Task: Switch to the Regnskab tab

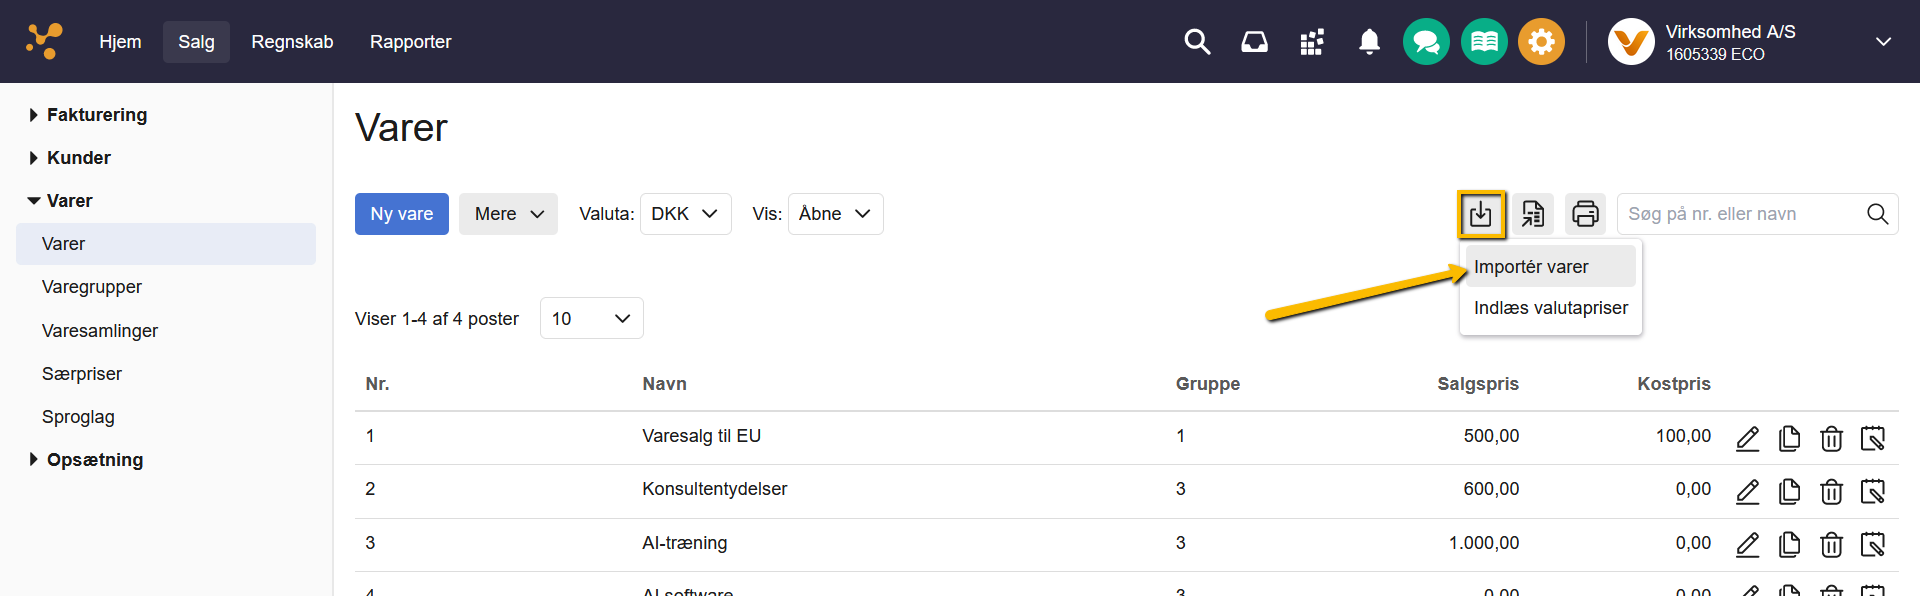Action: click(x=292, y=42)
